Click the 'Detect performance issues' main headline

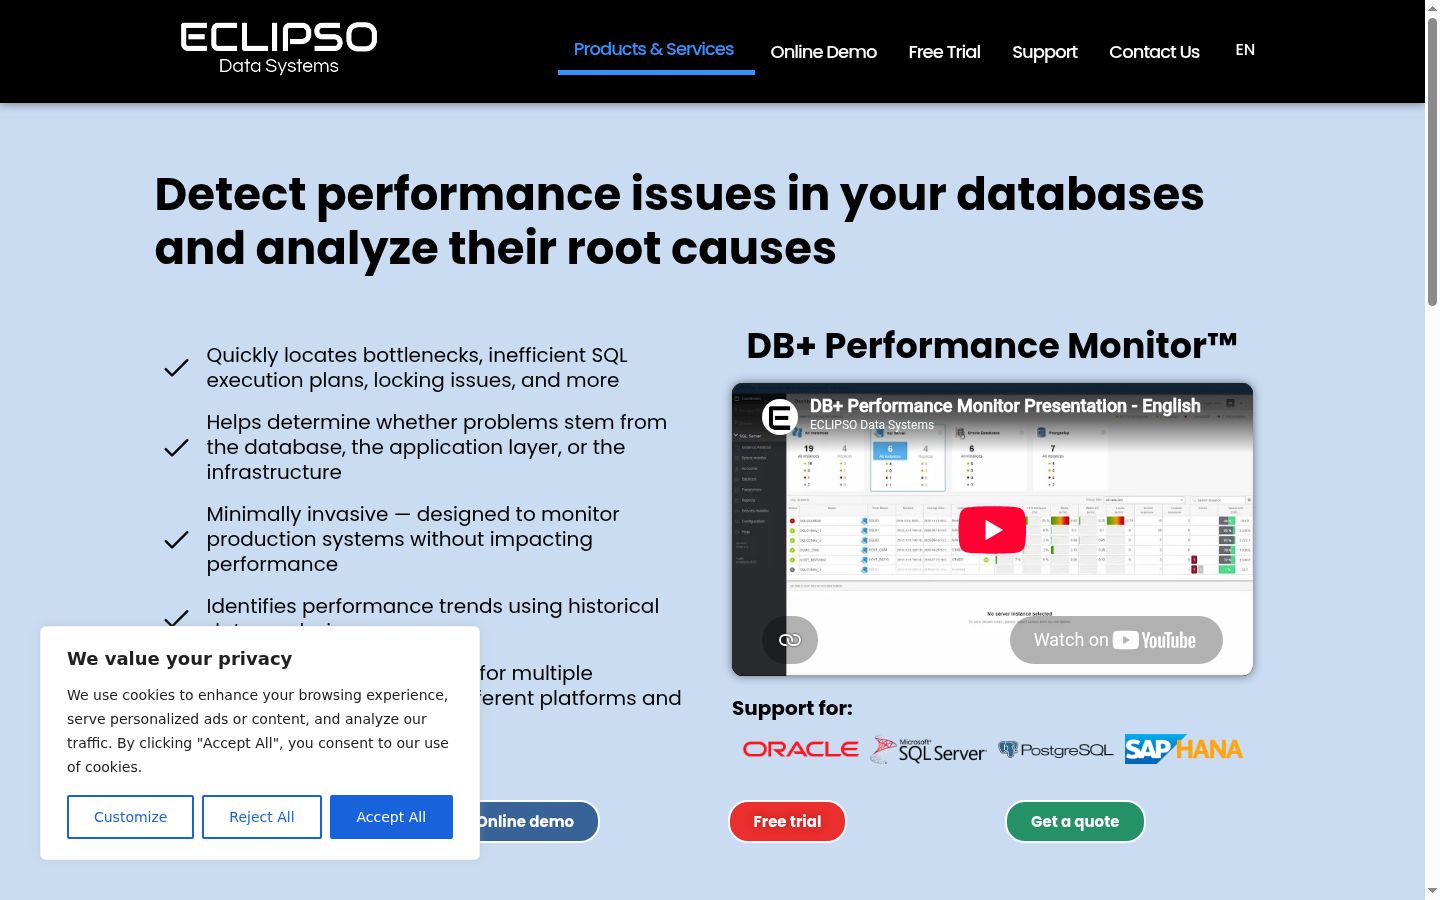(679, 221)
